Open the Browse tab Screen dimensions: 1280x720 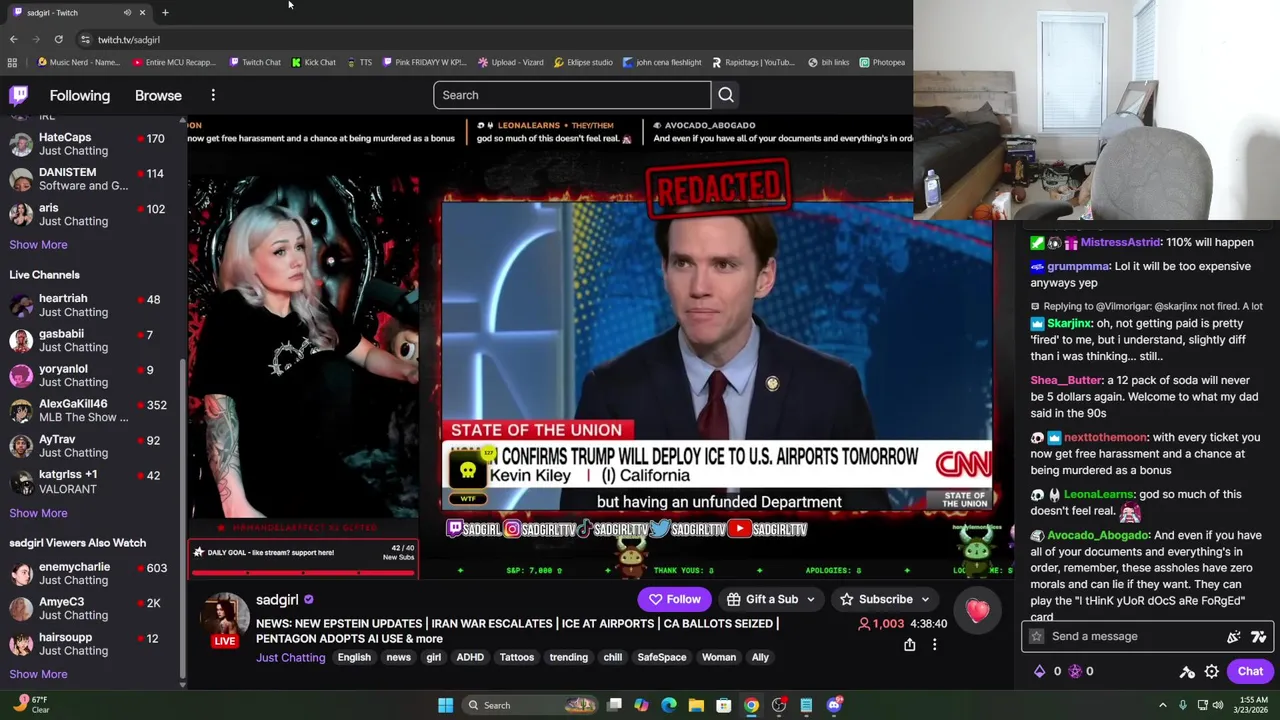coord(158,95)
